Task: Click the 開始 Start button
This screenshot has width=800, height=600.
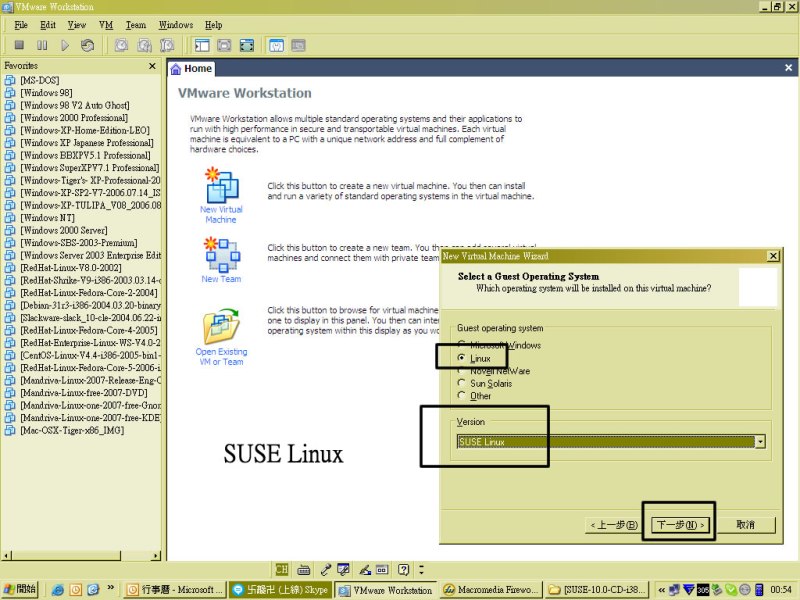Action: click(x=20, y=589)
